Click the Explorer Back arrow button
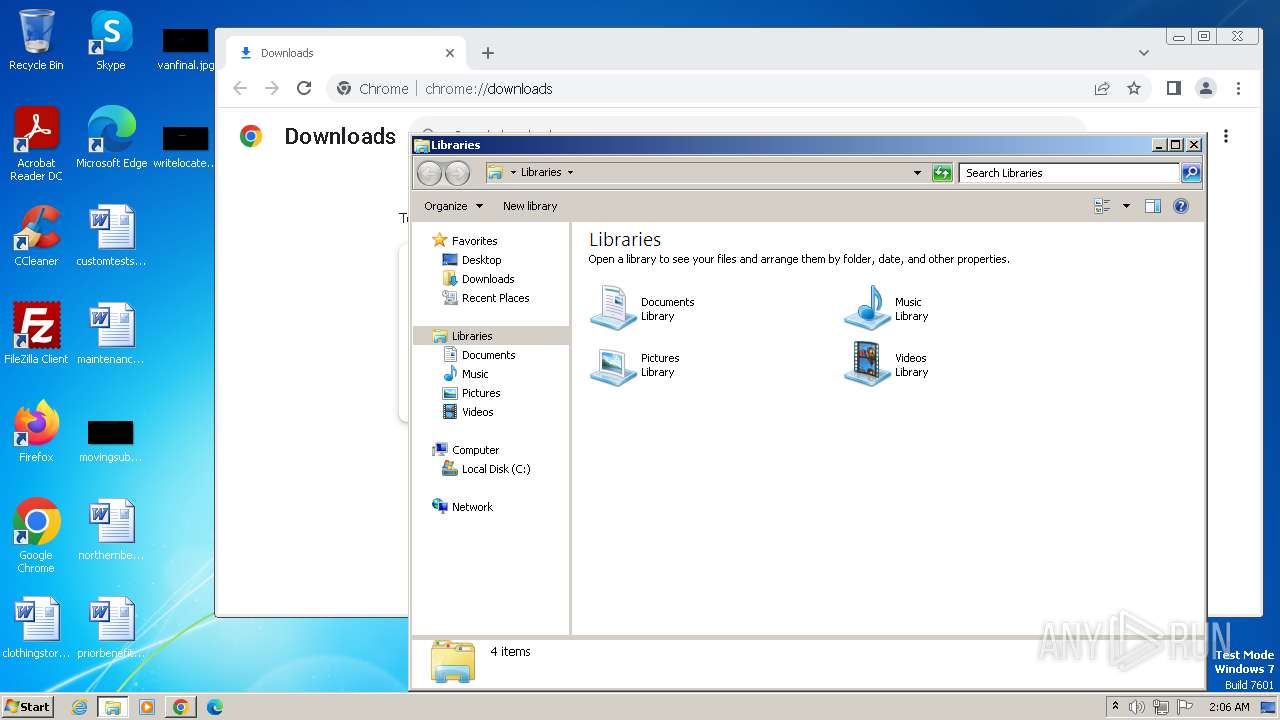The image size is (1280, 720). pyautogui.click(x=429, y=173)
